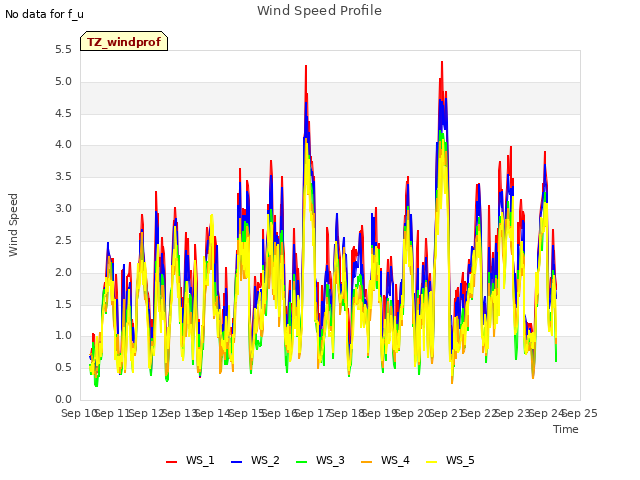
Task: Click the 3.0 y-axis tick label
Action: pos(63,209)
